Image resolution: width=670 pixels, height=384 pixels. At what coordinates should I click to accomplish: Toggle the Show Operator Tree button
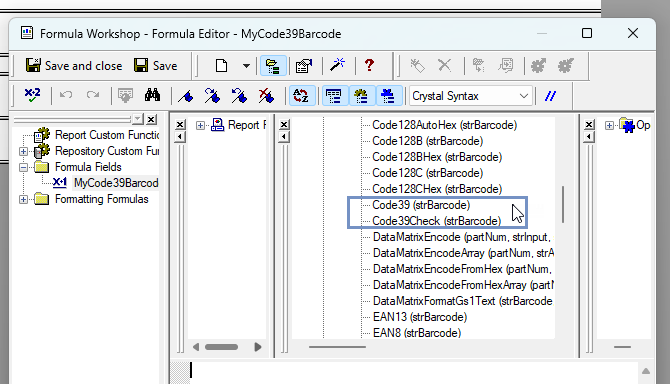tap(389, 96)
